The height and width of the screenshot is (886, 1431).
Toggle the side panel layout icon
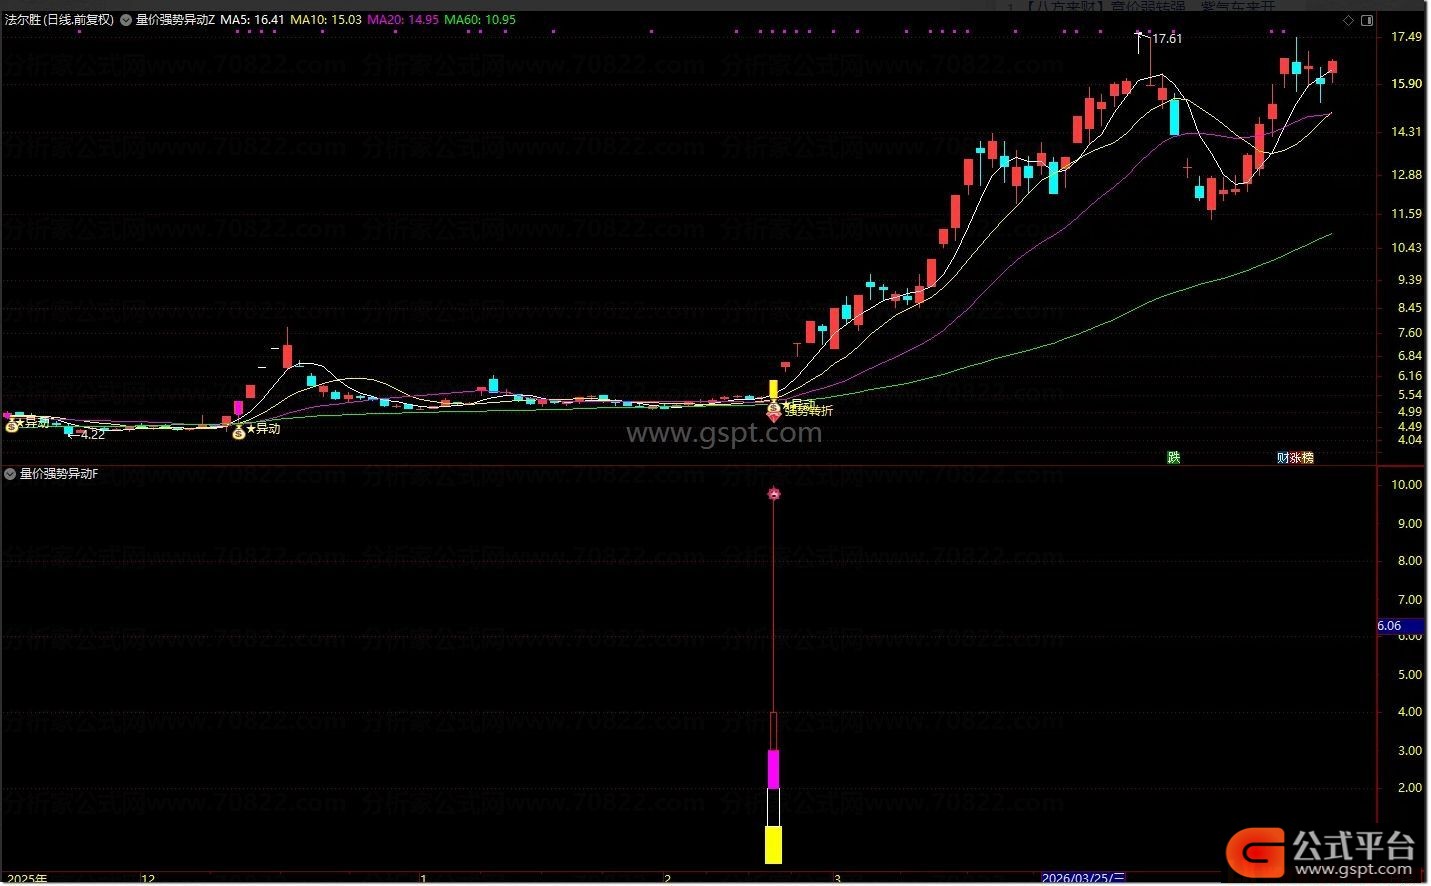(x=1367, y=20)
